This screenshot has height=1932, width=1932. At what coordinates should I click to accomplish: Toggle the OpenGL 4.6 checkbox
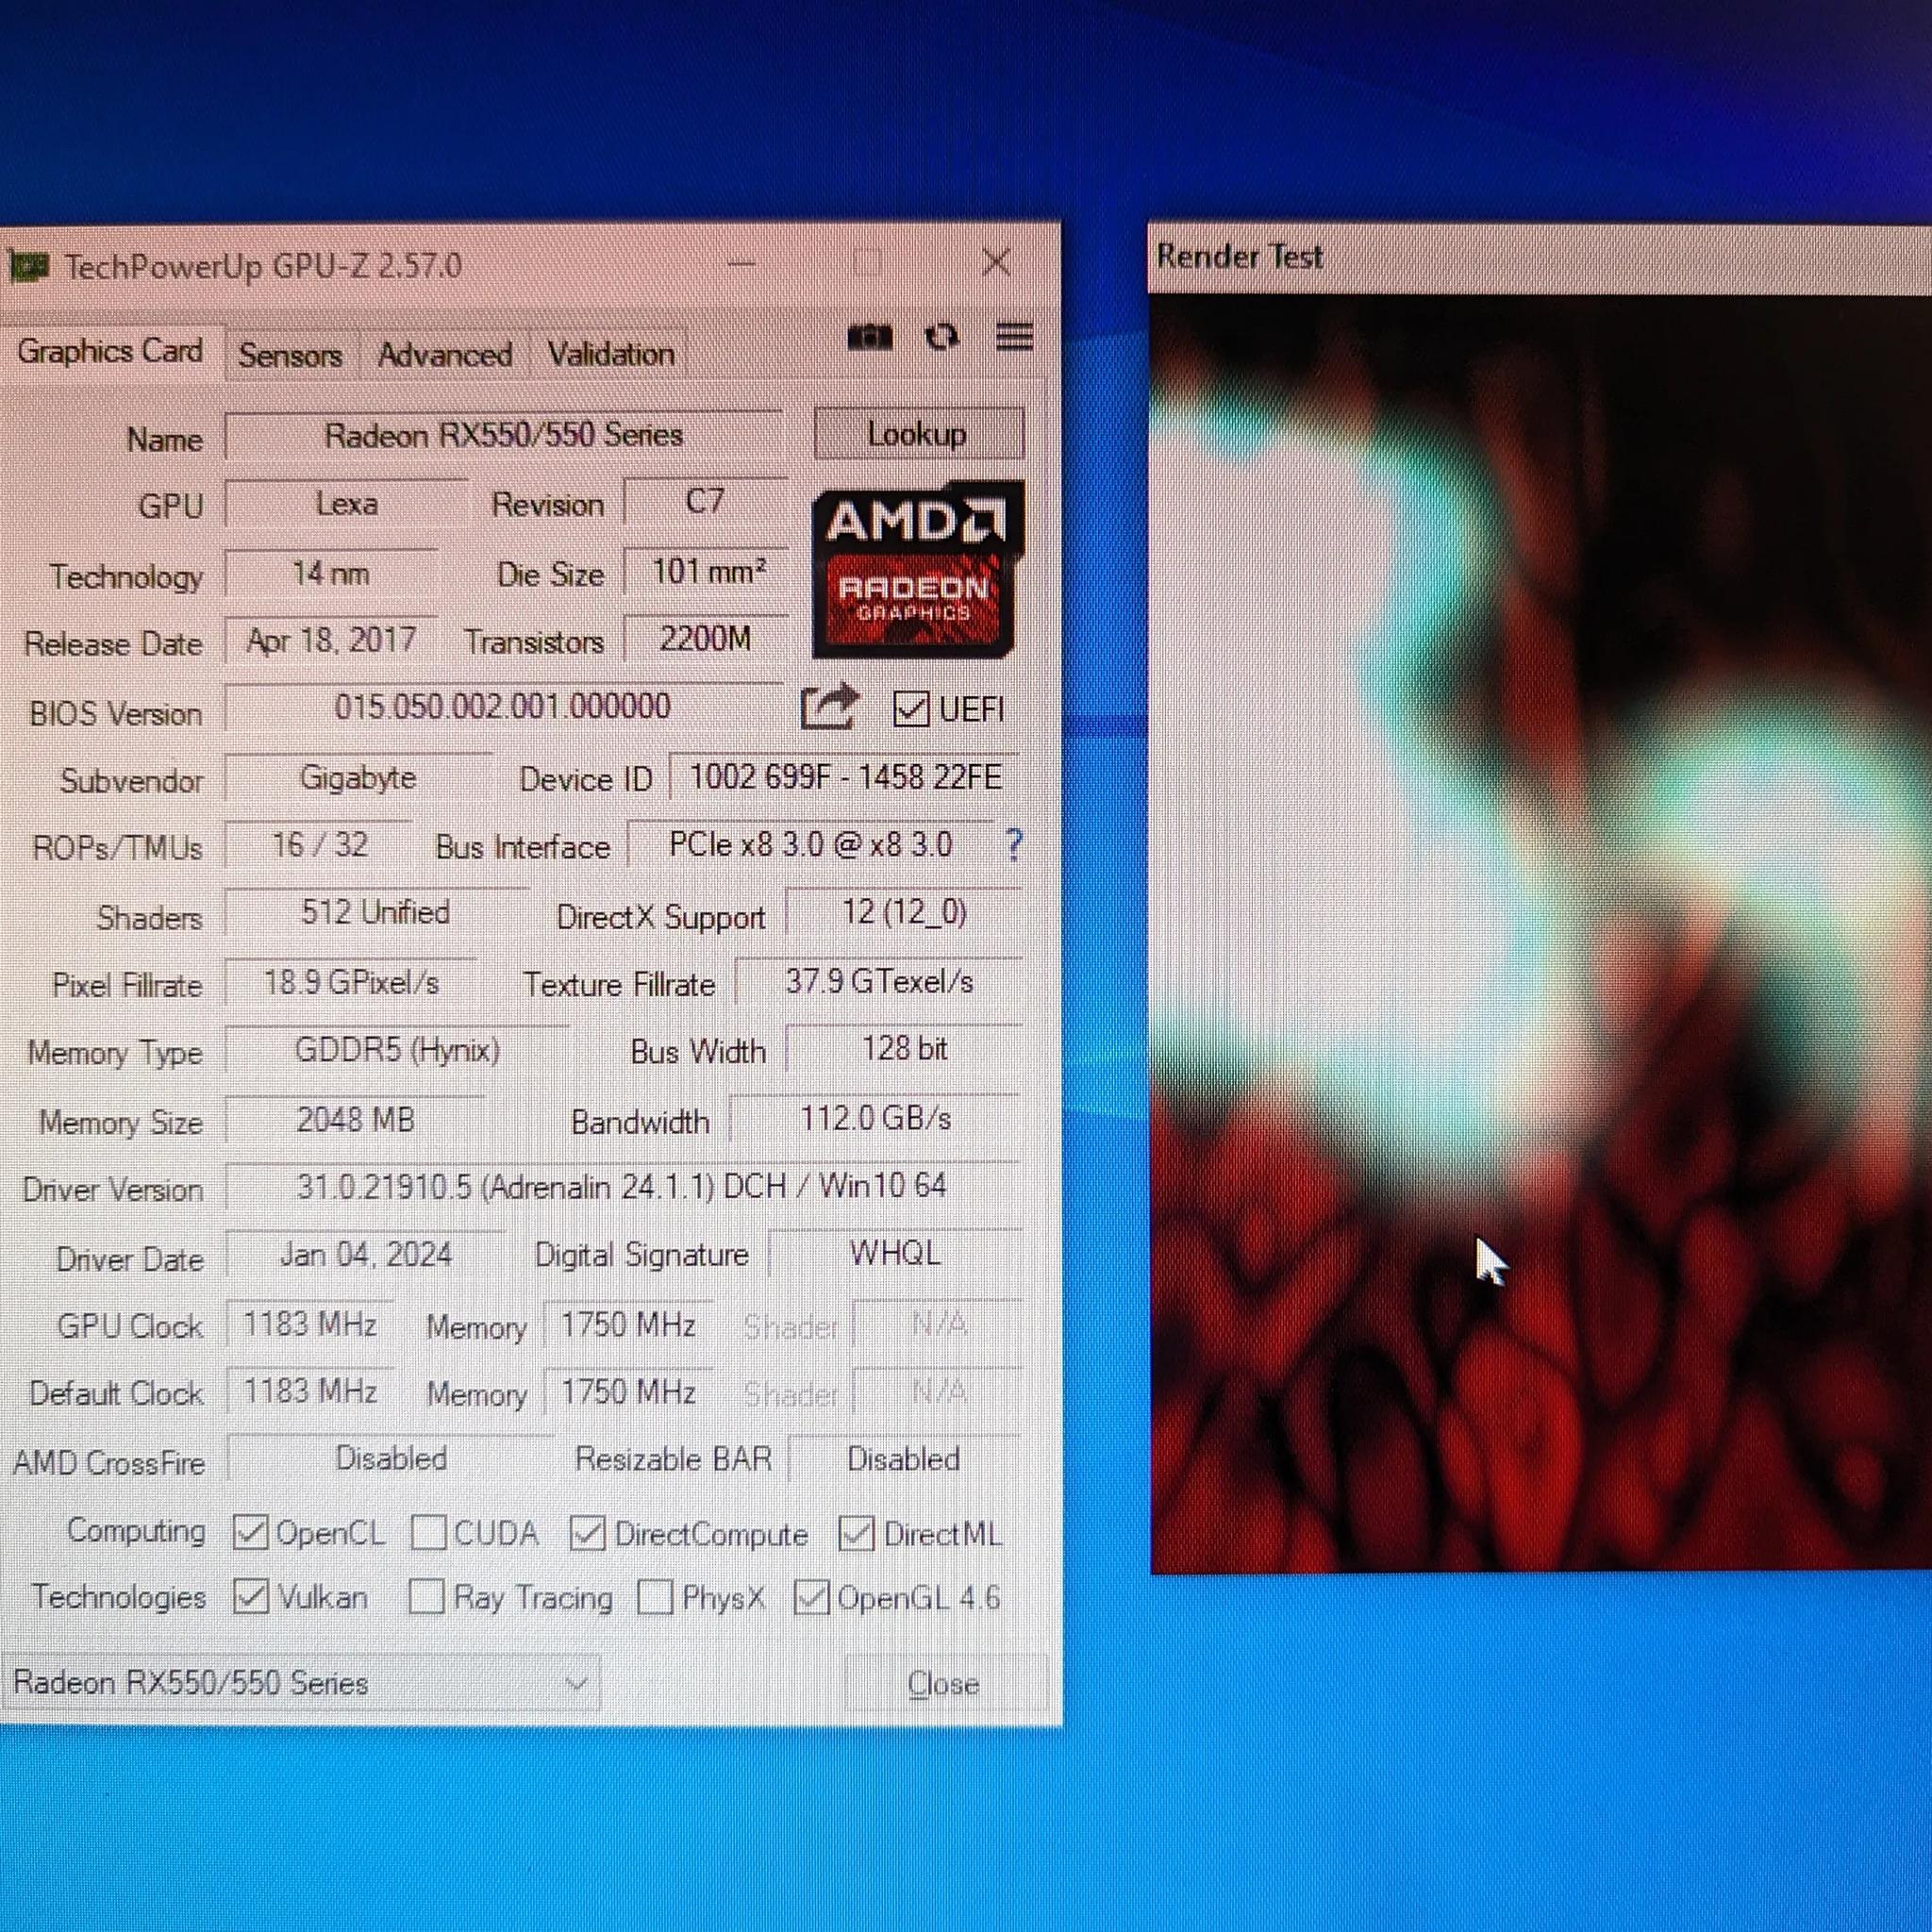(811, 1597)
